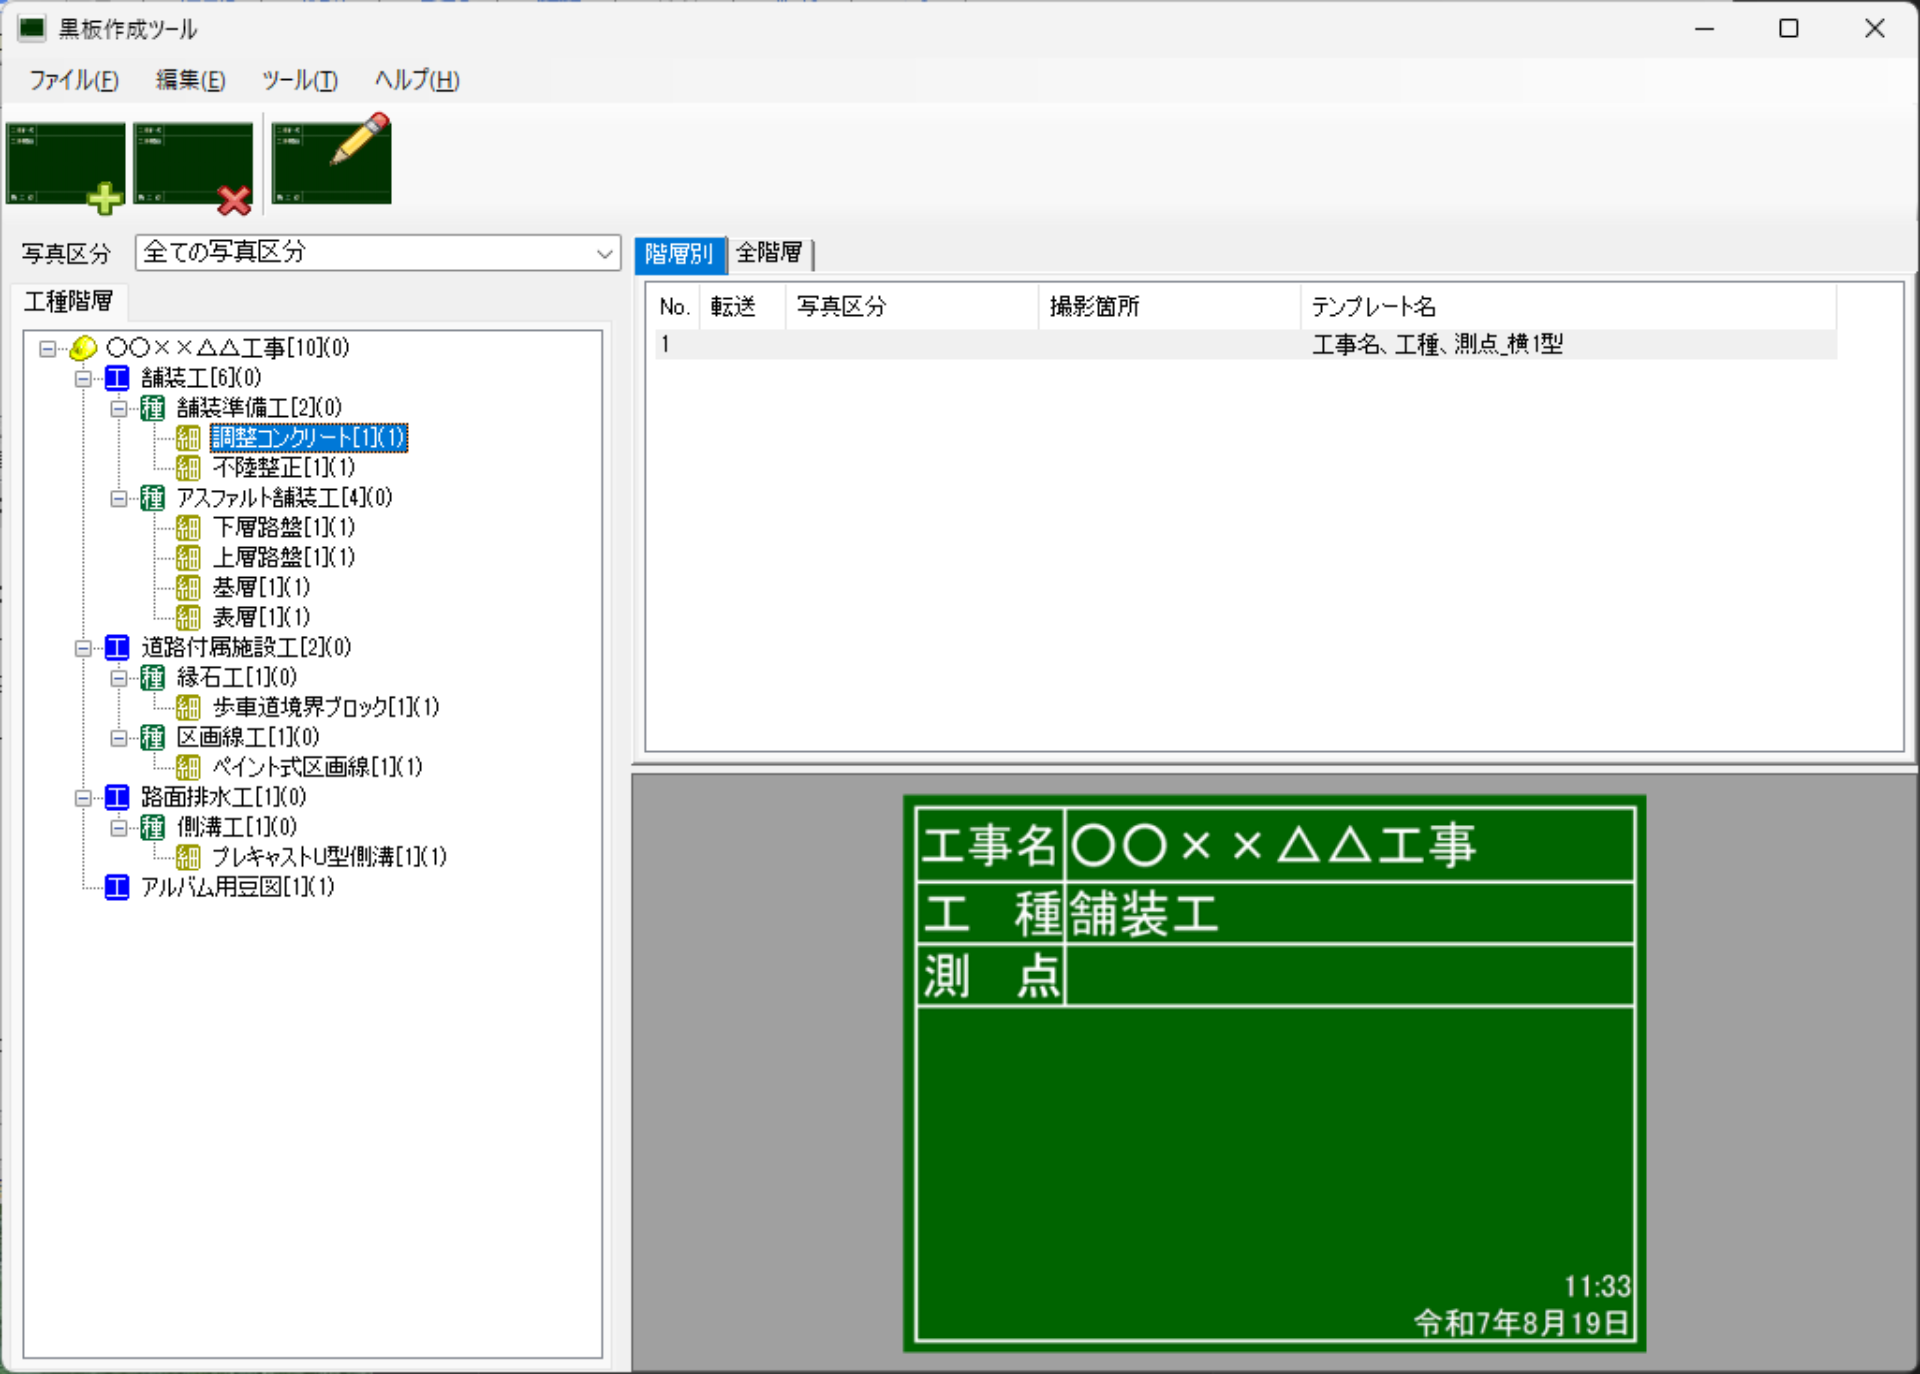Click the helmet icon beside 〇〇××△△工事

click(84, 347)
